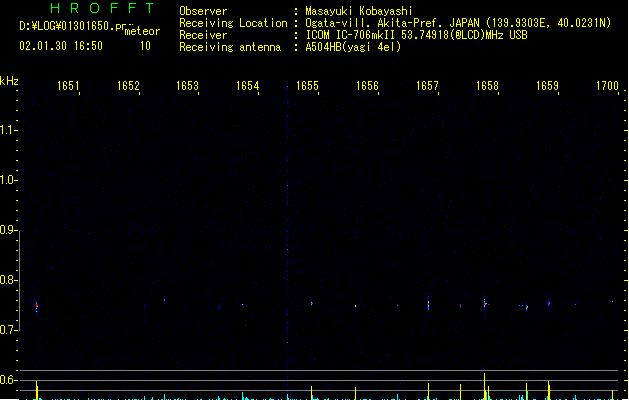Click the meteor count value 10
629x400 pixels.
point(145,46)
